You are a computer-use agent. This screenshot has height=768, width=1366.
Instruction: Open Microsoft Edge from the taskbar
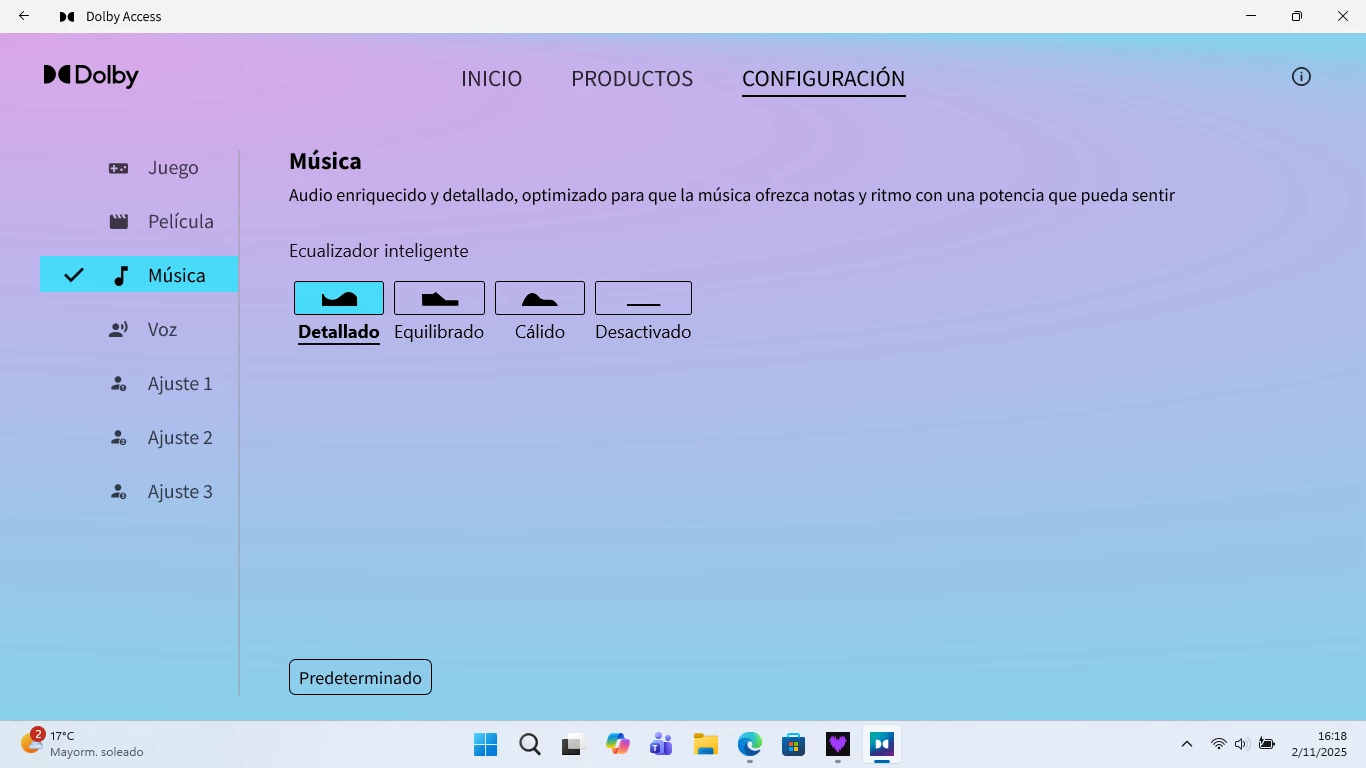coord(750,744)
